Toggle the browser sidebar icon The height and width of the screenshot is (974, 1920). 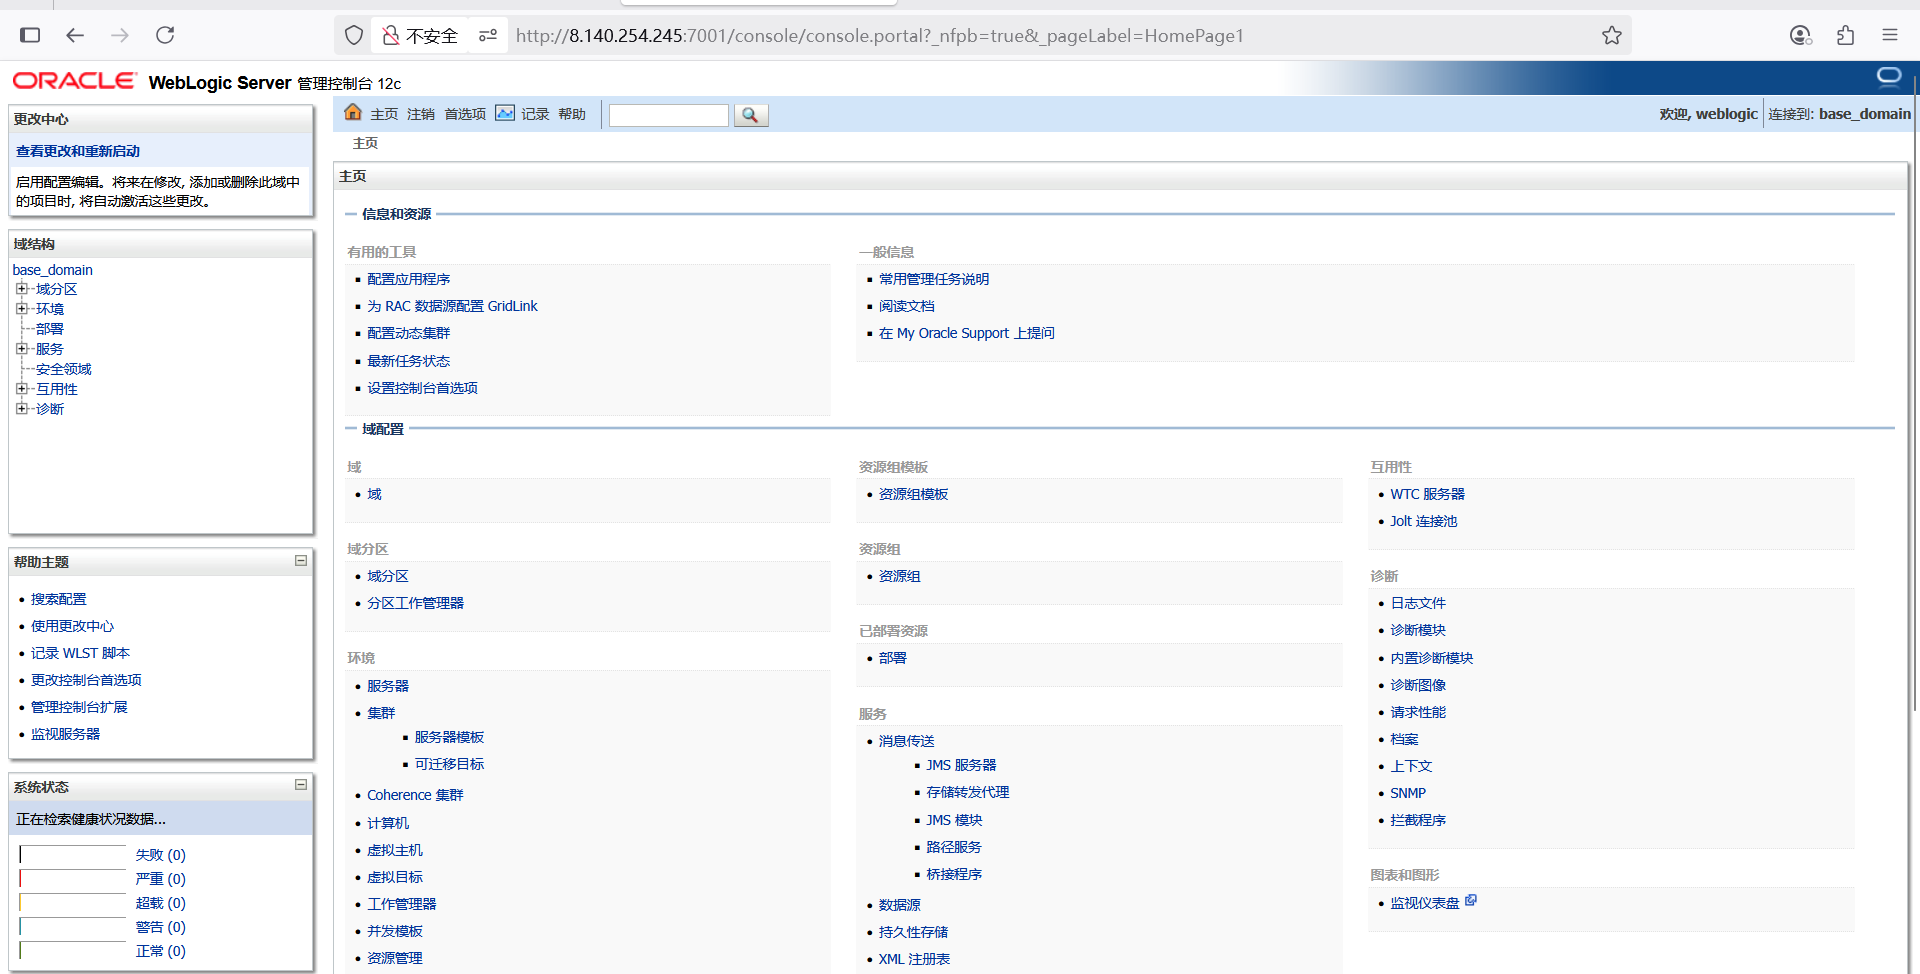(x=30, y=35)
